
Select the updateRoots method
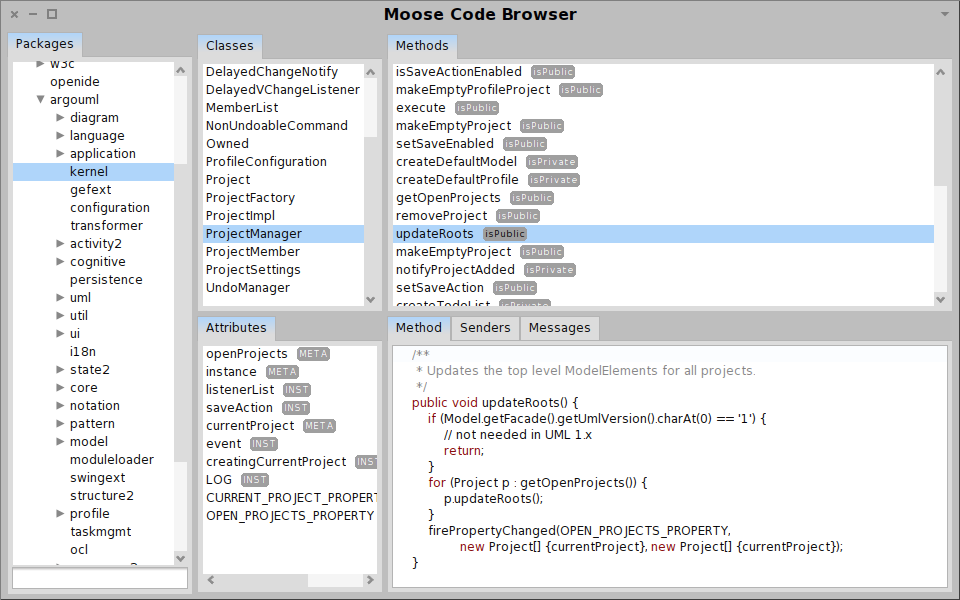[x=663, y=234]
